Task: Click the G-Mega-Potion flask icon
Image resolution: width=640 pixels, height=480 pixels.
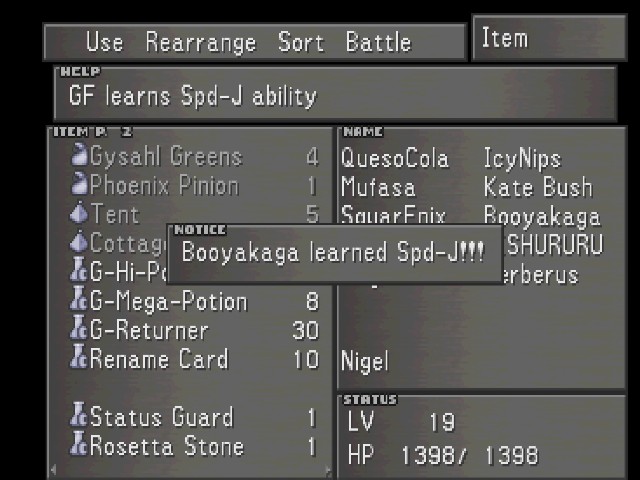Action: 79,299
